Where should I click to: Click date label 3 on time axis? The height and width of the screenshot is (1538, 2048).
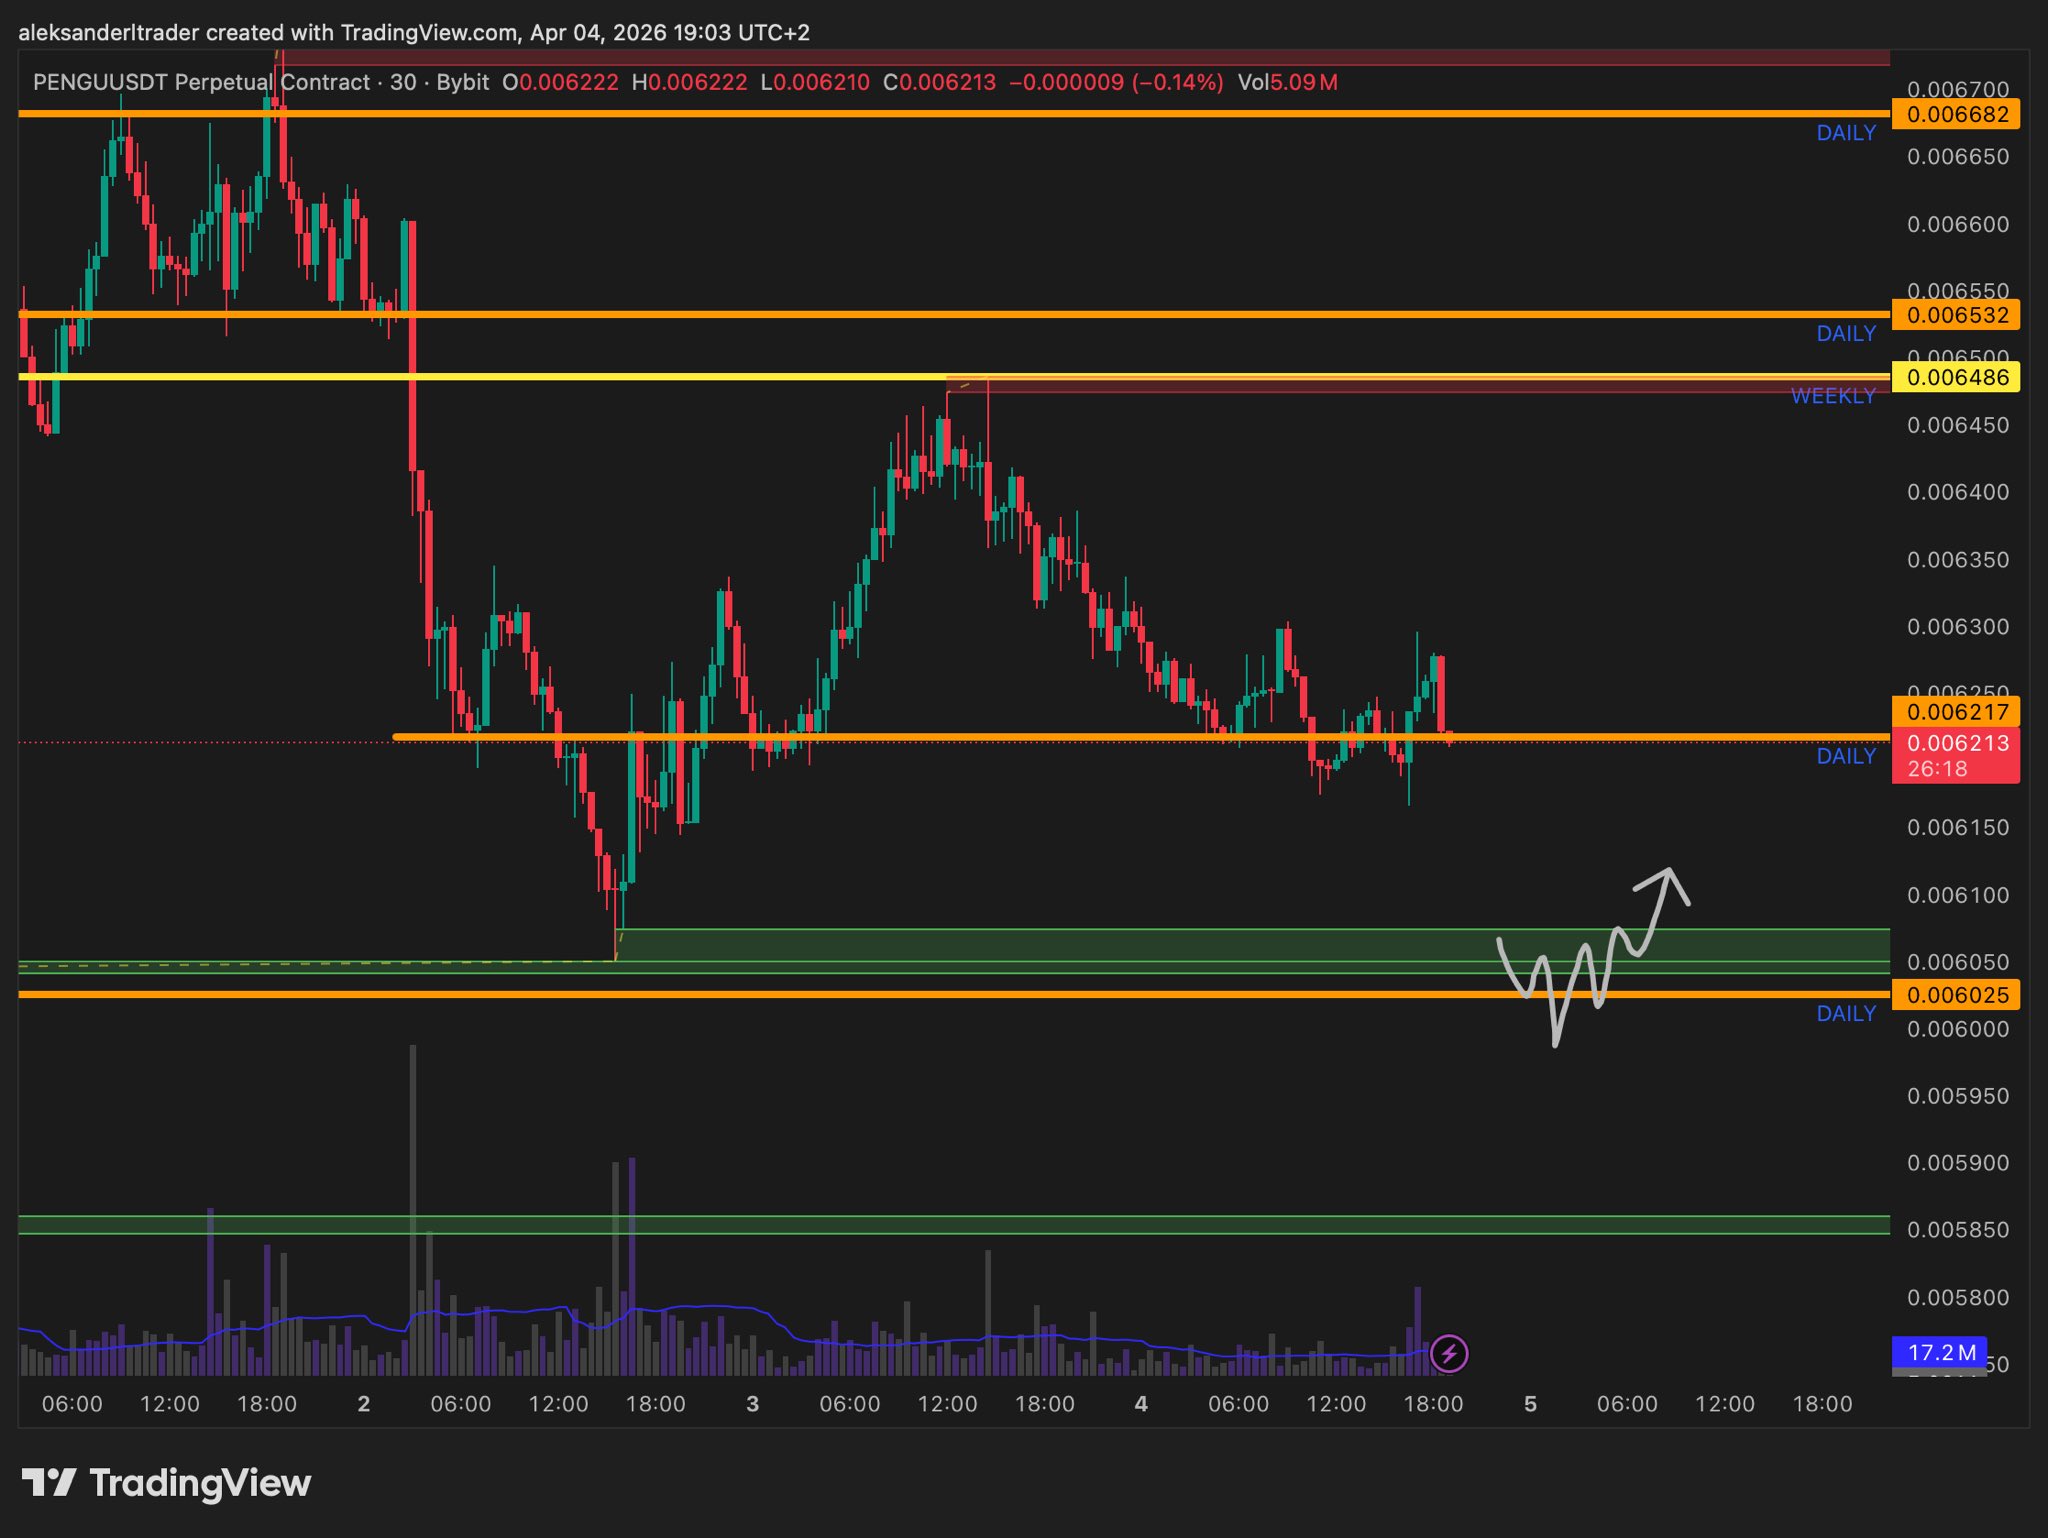coord(752,1404)
